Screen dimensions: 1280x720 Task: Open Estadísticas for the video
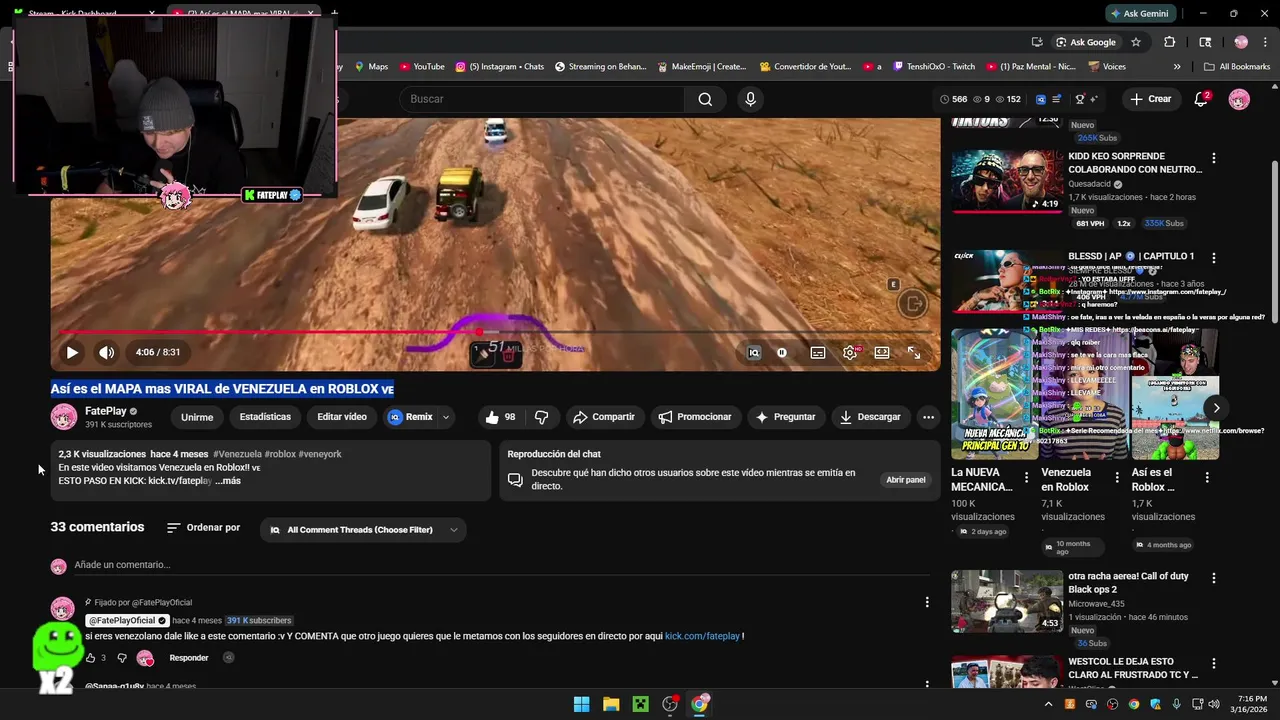[265, 417]
